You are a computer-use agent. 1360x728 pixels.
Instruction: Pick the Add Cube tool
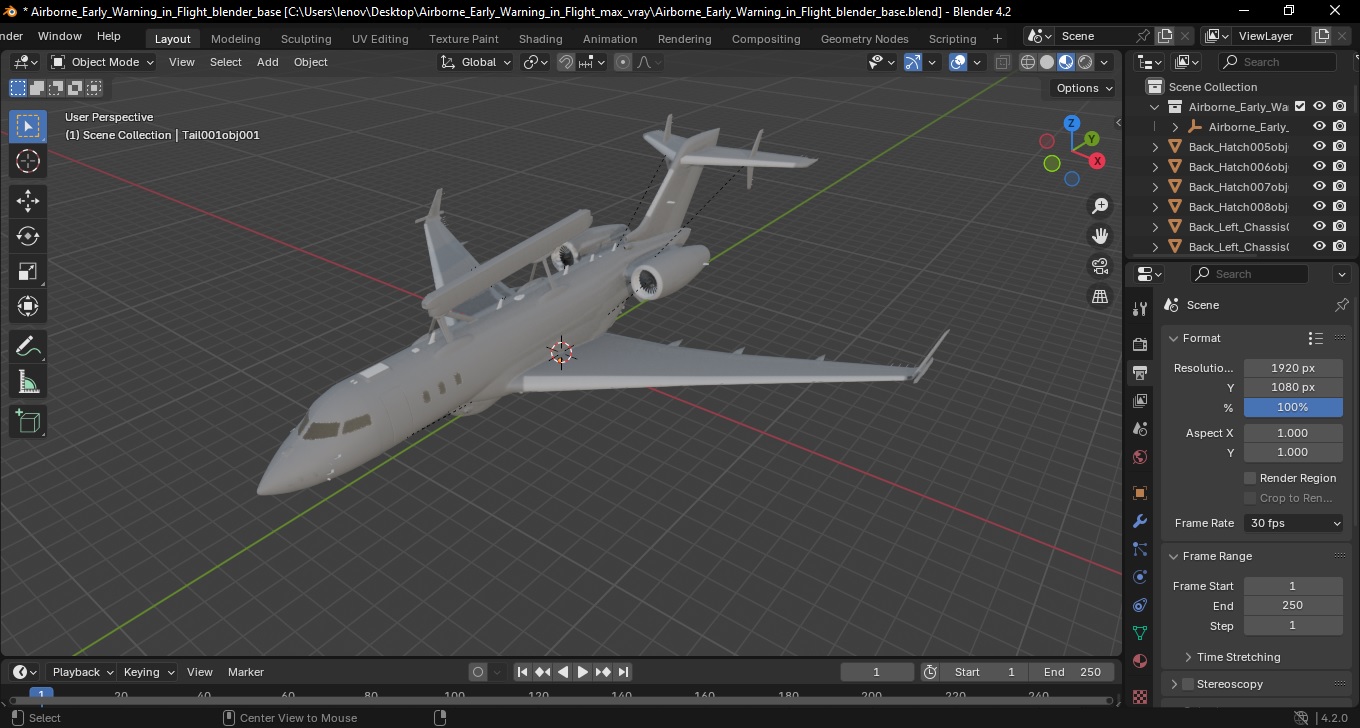(x=28, y=421)
